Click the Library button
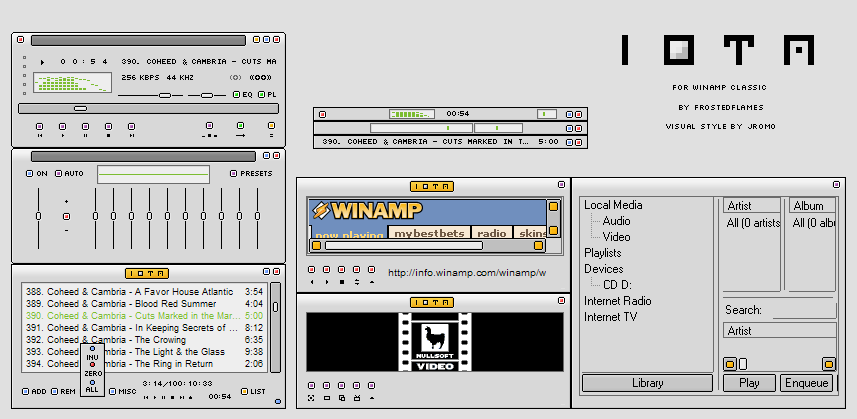 click(647, 383)
